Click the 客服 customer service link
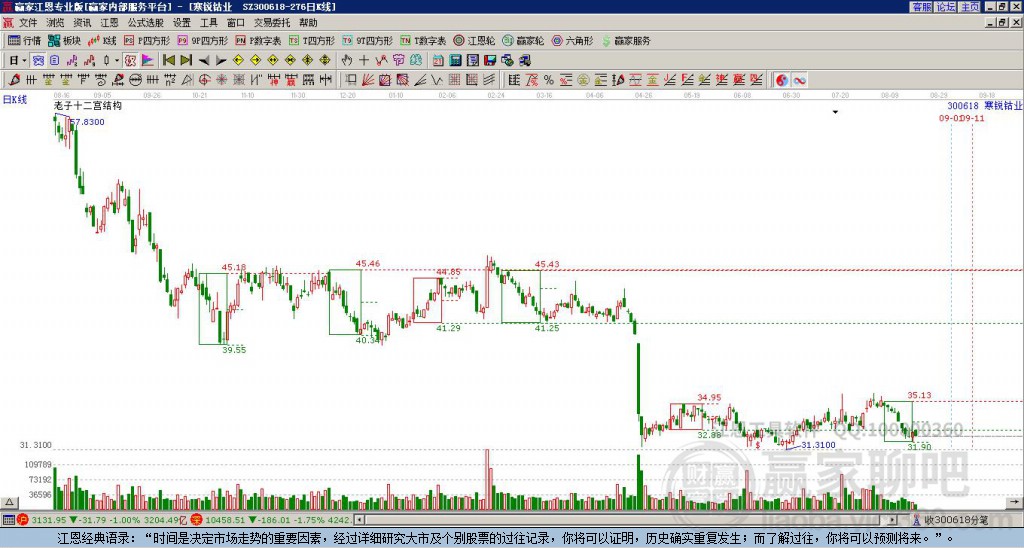 coord(920,7)
